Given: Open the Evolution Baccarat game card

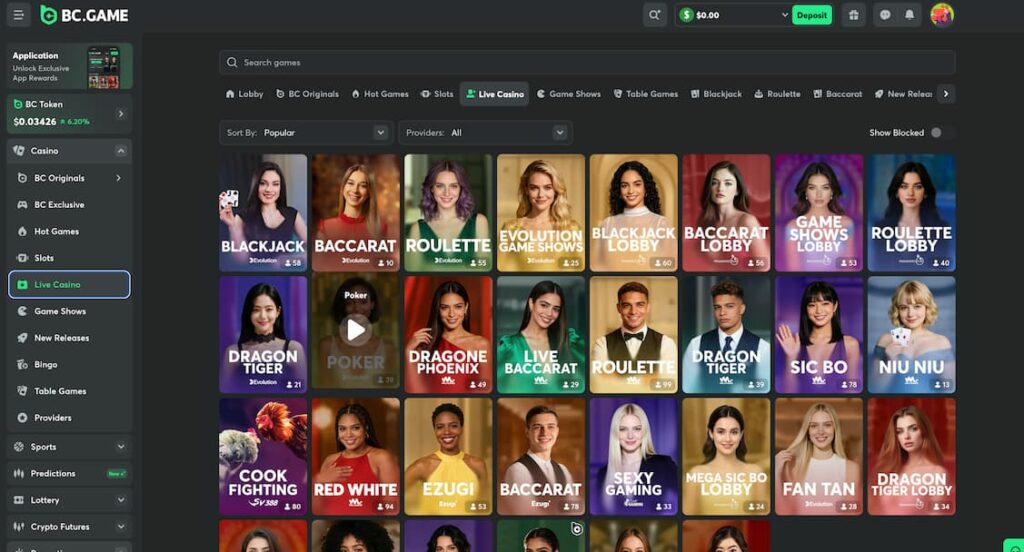Looking at the screenshot, I should tap(356, 213).
